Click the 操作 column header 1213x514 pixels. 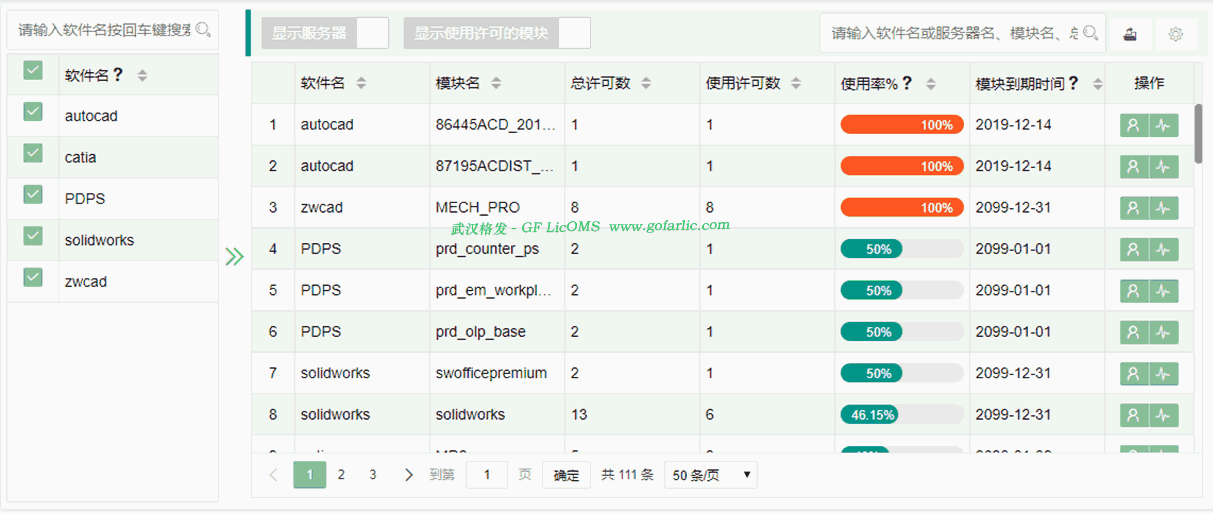coord(1149,83)
